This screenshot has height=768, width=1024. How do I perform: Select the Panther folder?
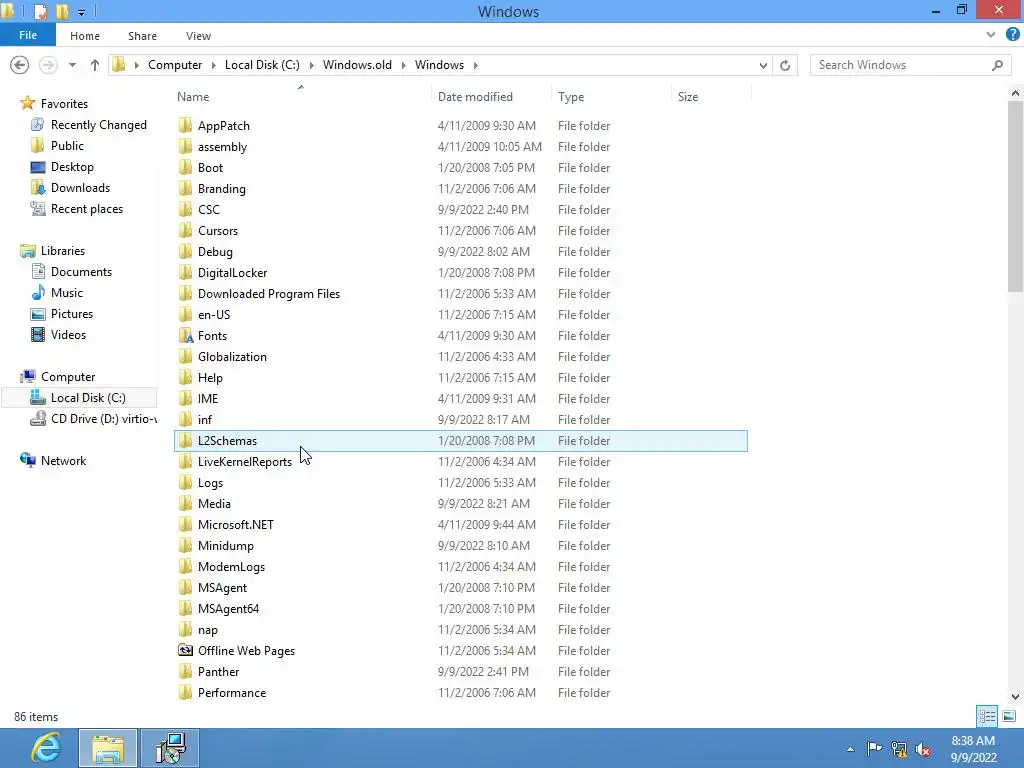click(218, 671)
